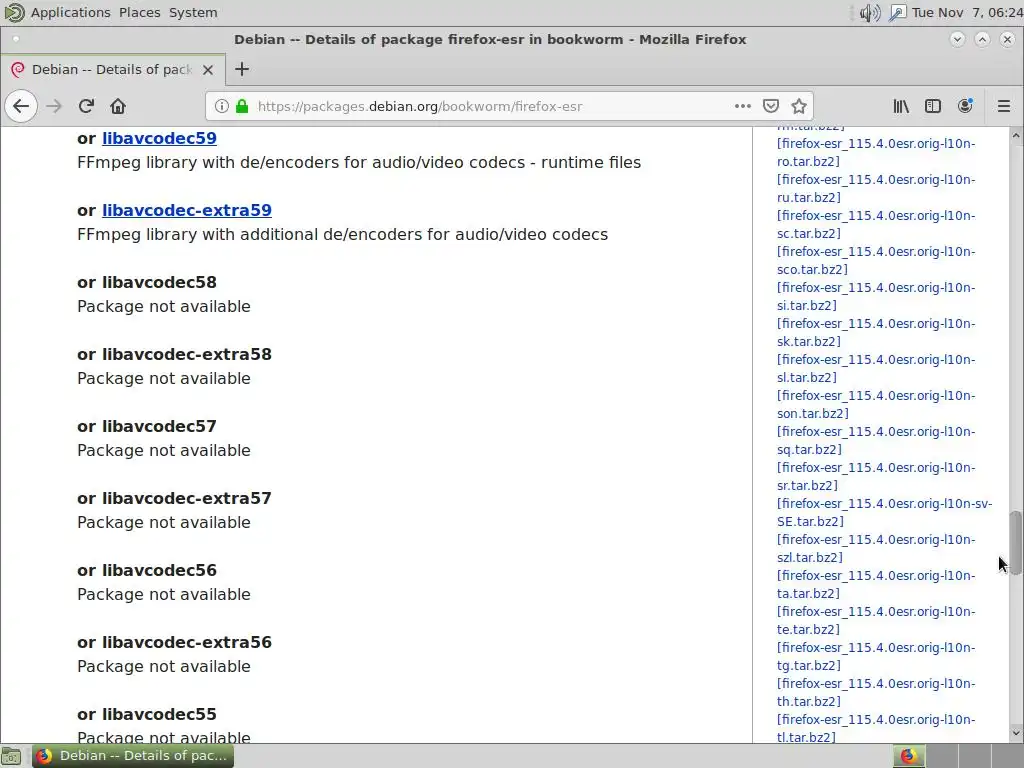Click the Firefox workspace switcher icon

click(908, 756)
